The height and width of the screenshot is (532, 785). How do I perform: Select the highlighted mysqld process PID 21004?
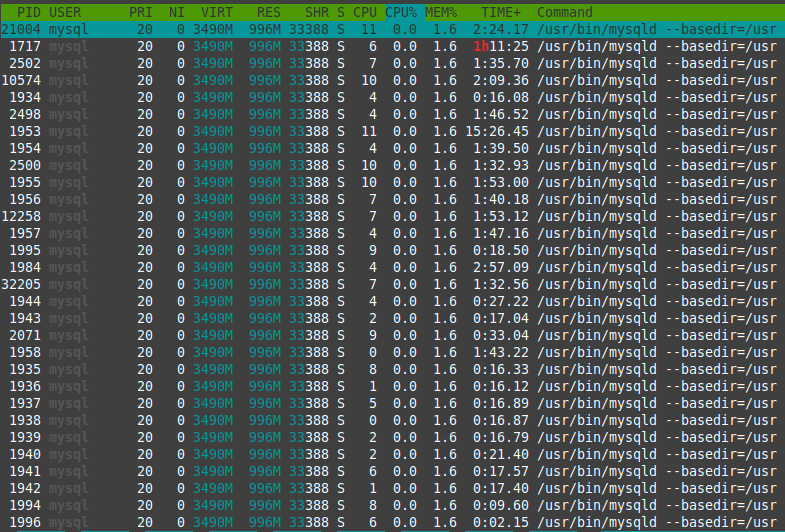click(x=22, y=29)
